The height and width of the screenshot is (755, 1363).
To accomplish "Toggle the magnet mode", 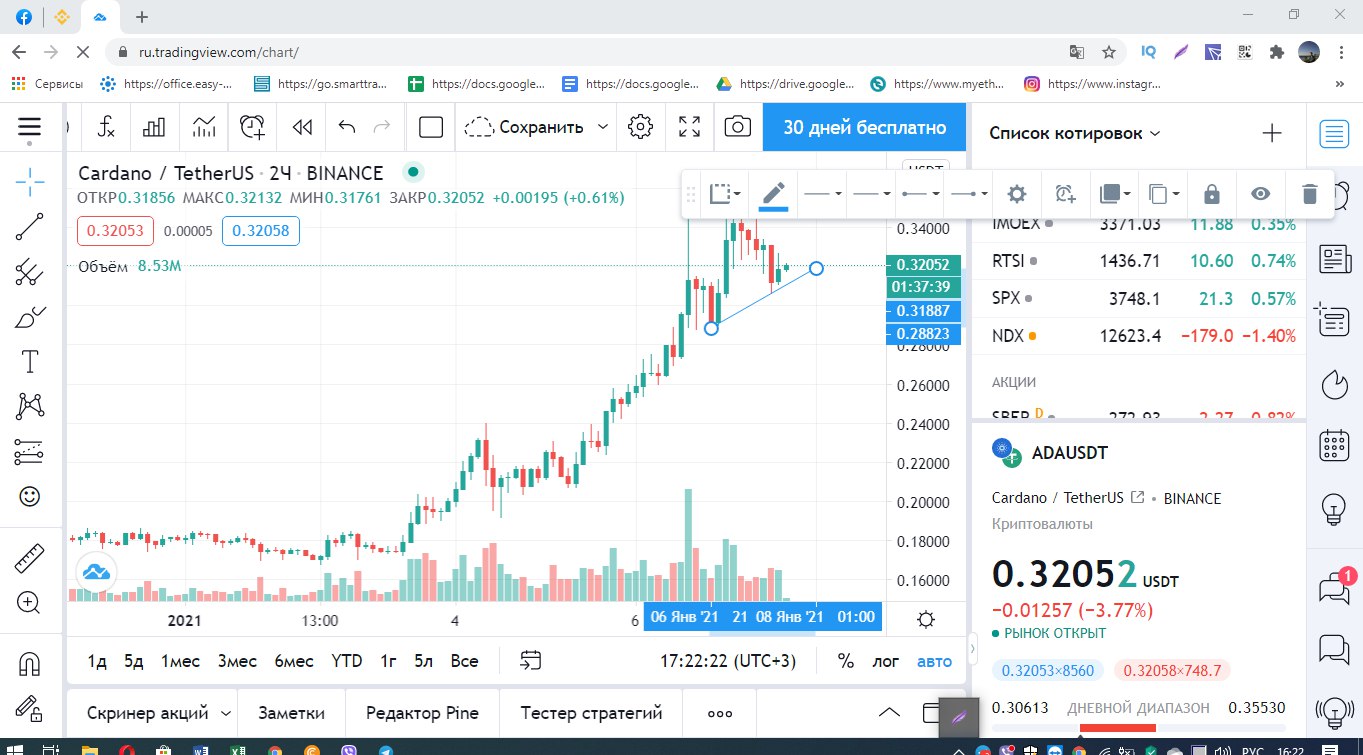I will click(x=30, y=663).
